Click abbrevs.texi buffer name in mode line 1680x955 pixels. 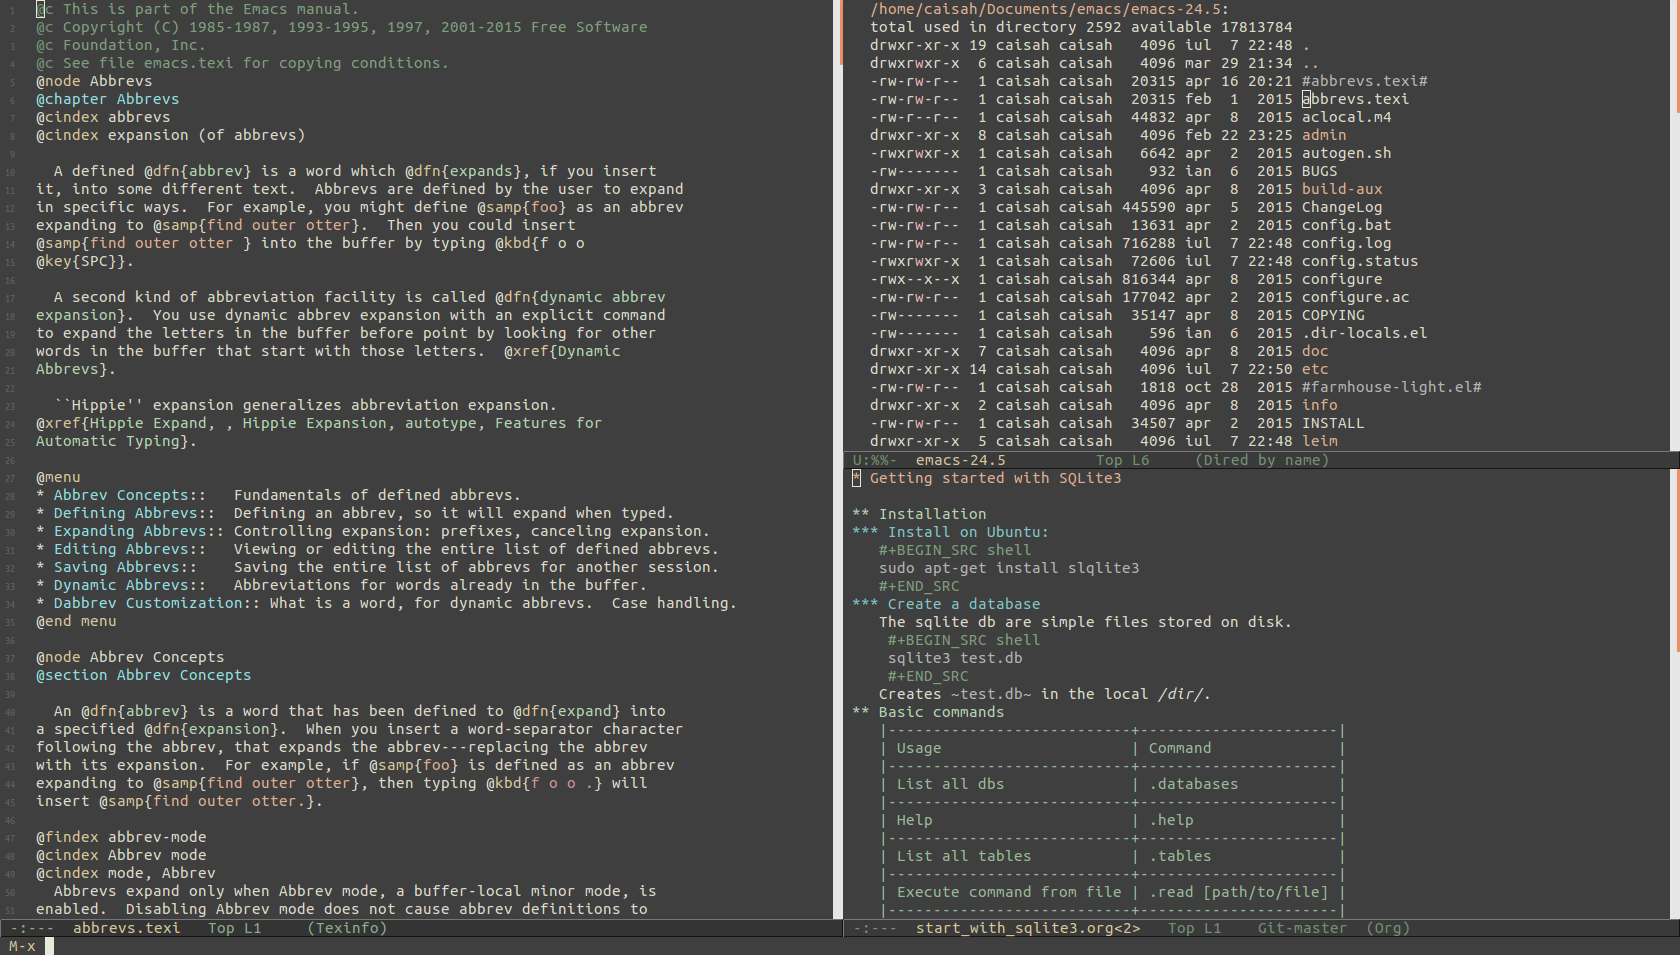coord(127,928)
